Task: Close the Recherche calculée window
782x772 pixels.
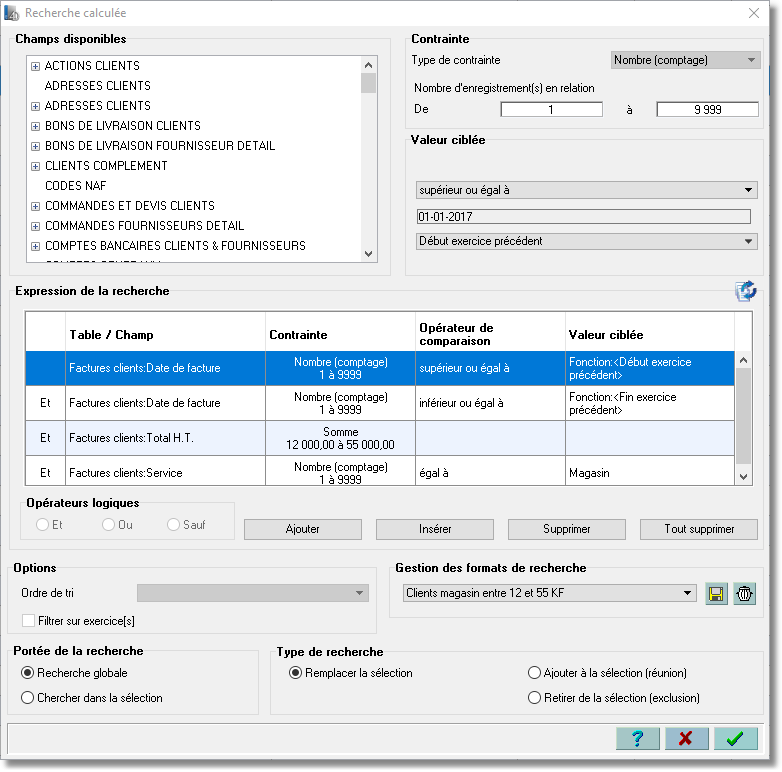Action: (754, 13)
